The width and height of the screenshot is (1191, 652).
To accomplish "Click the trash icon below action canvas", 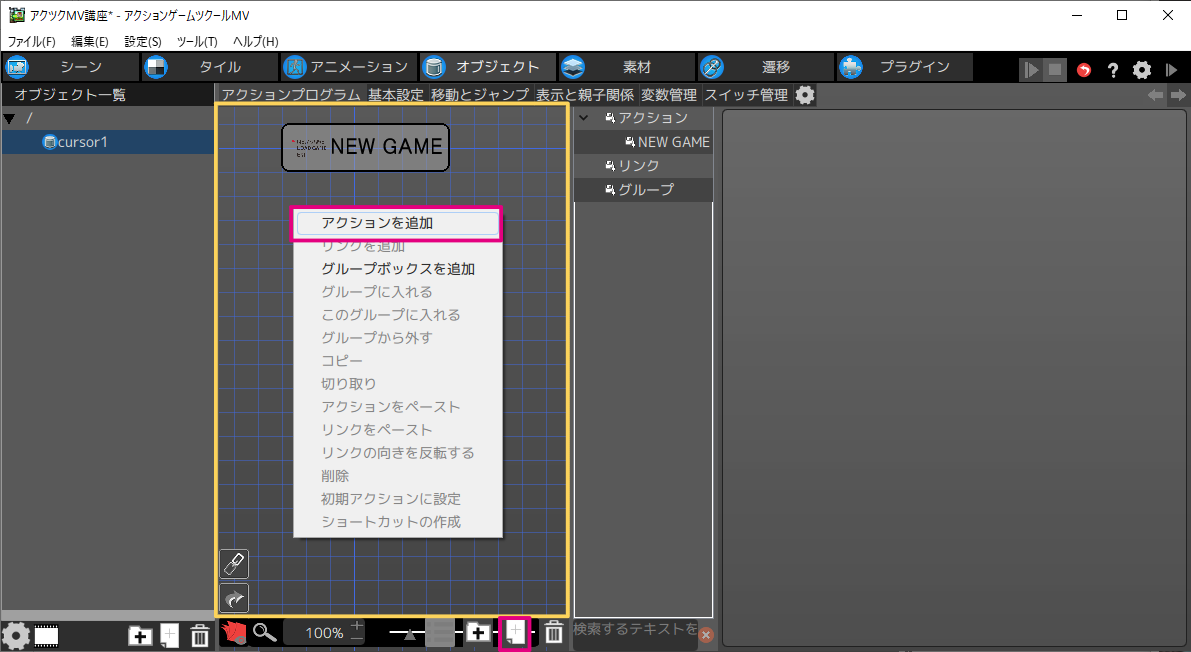I will point(553,633).
